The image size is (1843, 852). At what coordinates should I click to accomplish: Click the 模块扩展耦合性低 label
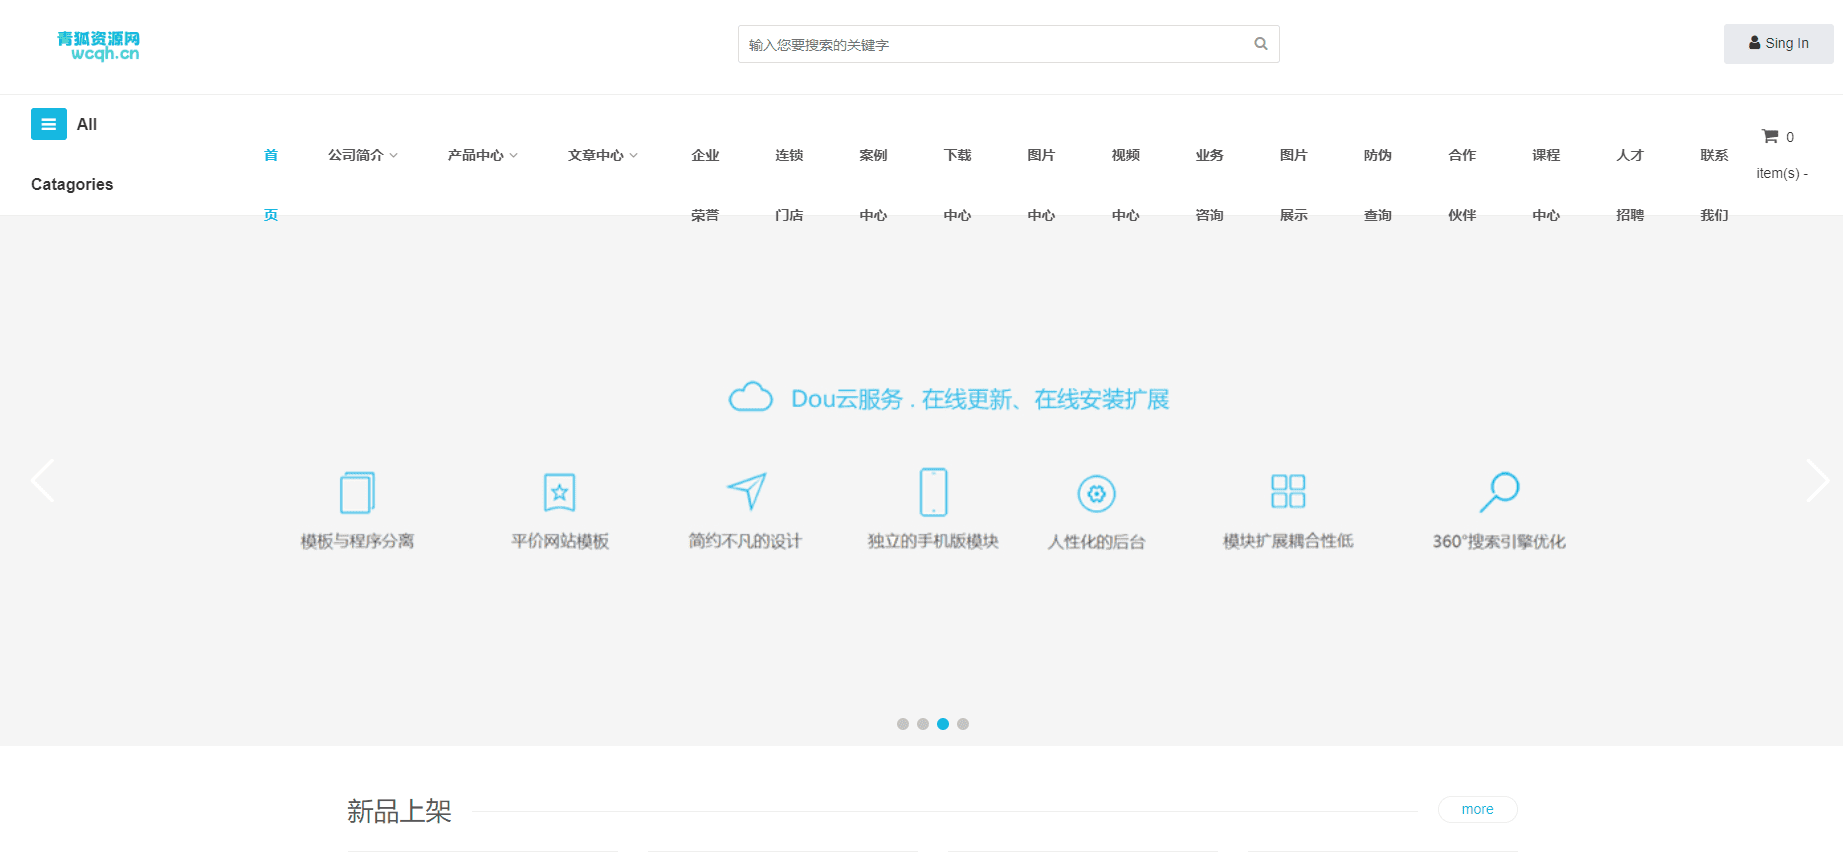pyautogui.click(x=1288, y=541)
